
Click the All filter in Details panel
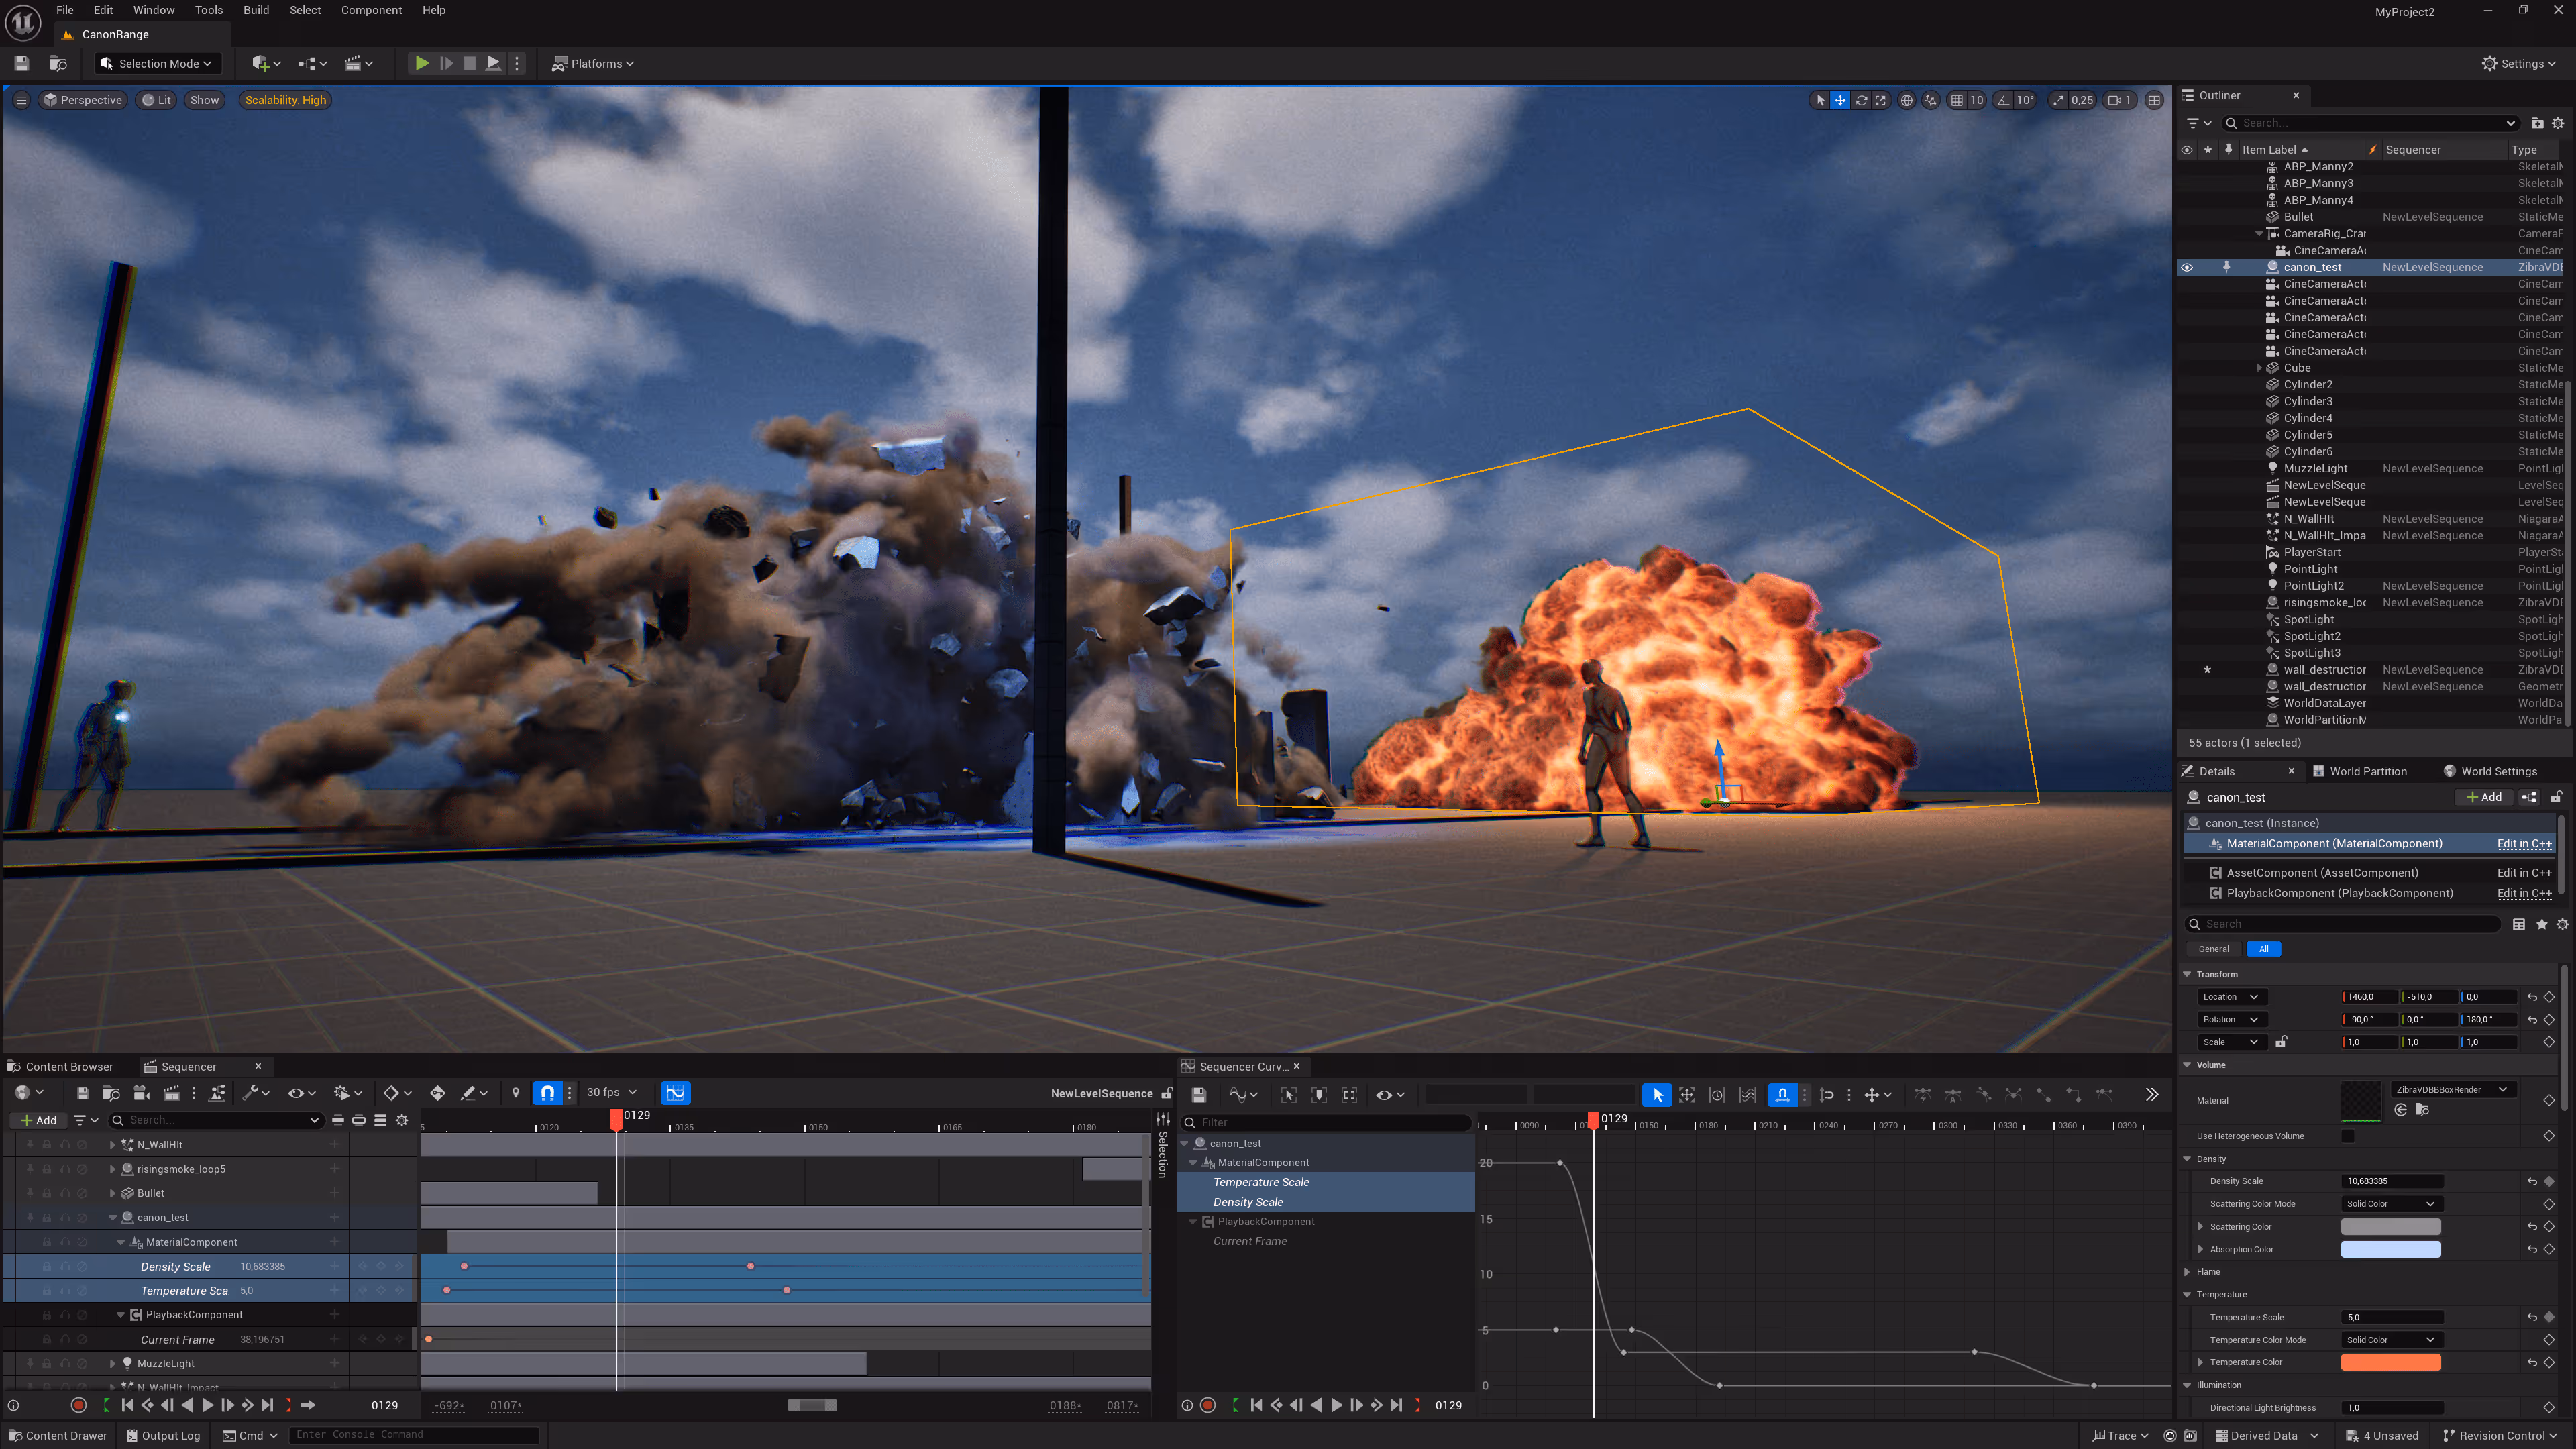point(2263,949)
